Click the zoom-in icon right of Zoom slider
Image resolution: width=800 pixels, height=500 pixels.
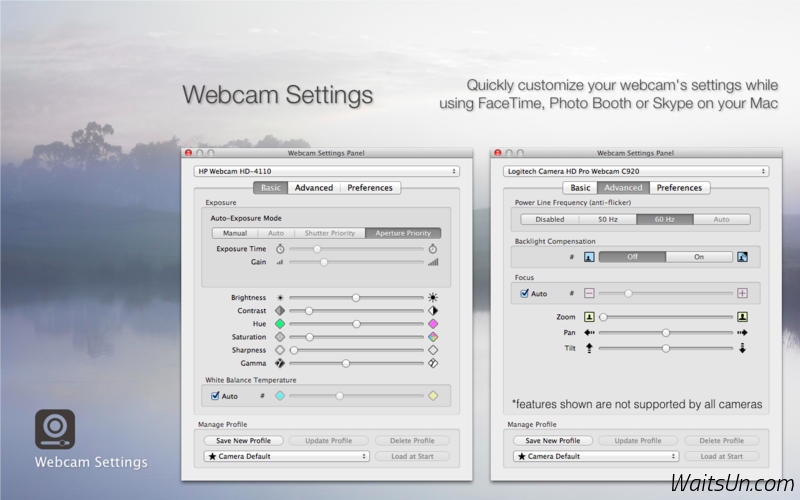click(x=742, y=317)
